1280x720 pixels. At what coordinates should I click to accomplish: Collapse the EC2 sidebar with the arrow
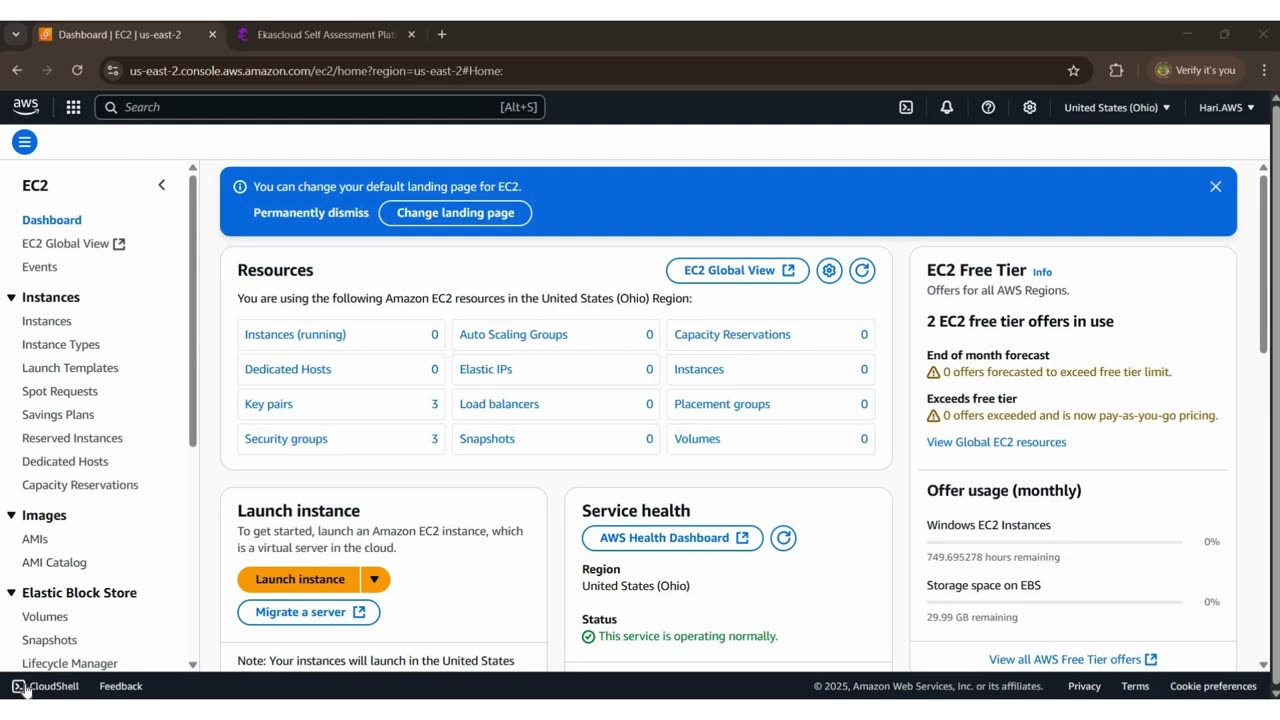(x=162, y=185)
